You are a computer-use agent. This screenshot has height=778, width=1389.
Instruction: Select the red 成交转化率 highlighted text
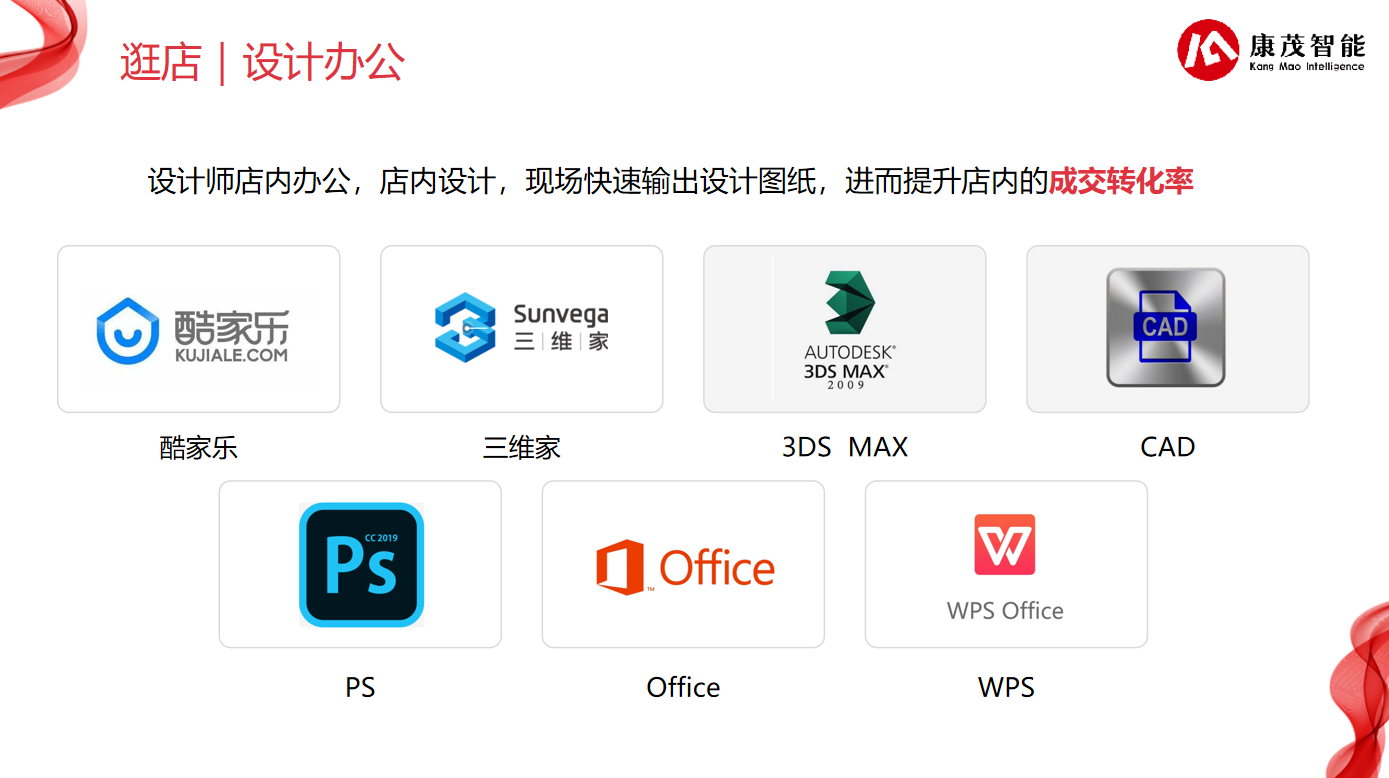pyautogui.click(x=1121, y=182)
